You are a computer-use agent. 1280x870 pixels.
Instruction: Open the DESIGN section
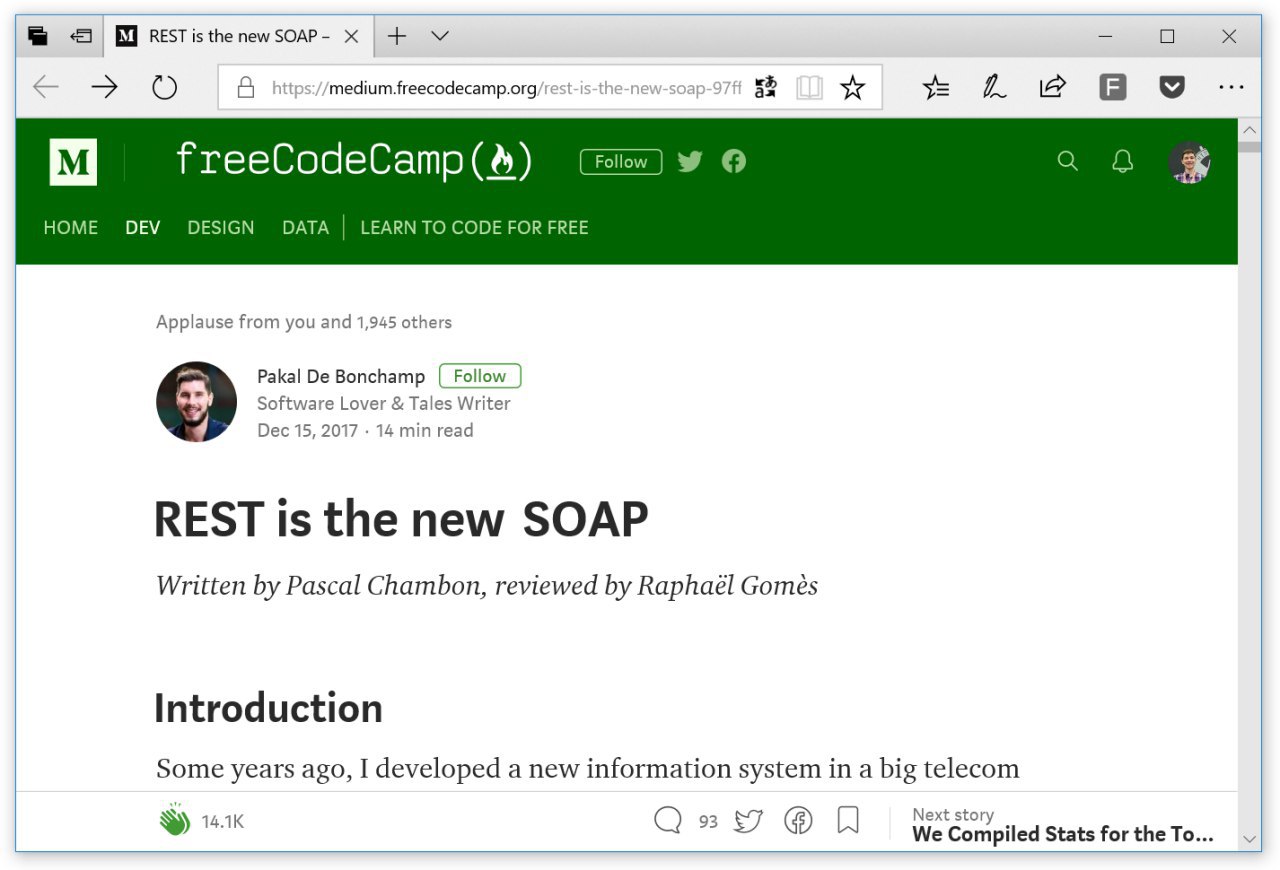pos(221,228)
